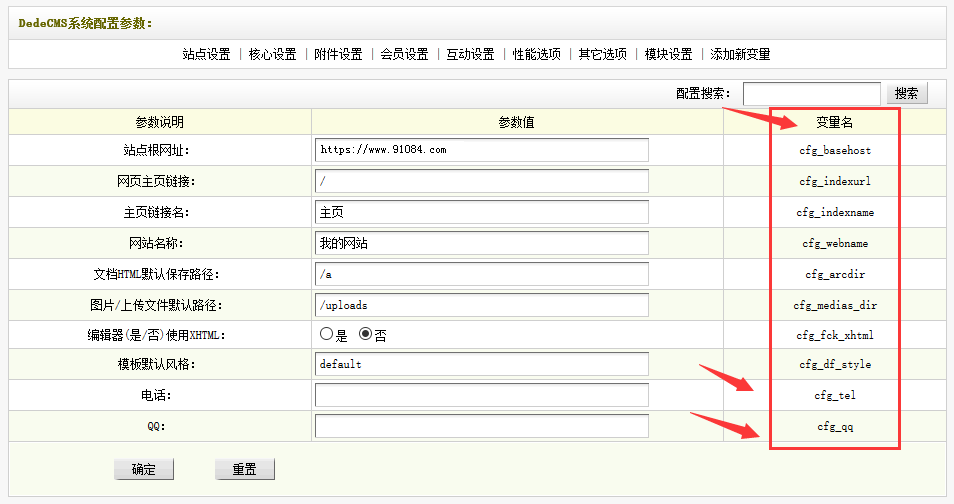Focus the 电话 input field
The width and height of the screenshot is (954, 504).
[481, 395]
